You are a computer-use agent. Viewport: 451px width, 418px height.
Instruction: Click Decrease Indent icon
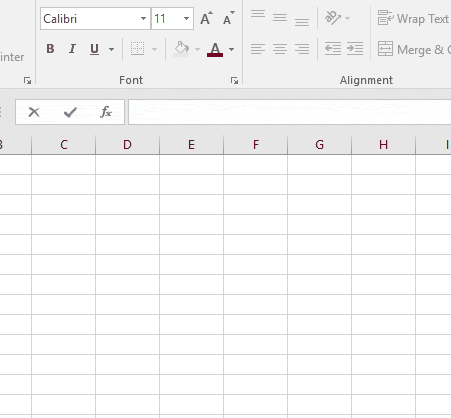(x=333, y=49)
